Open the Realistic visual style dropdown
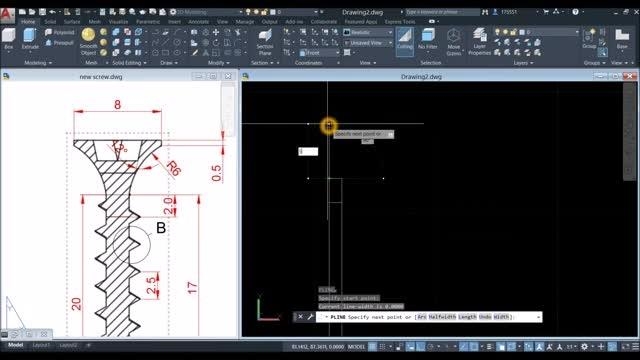Screen dimensions: 640x360 click(x=368, y=32)
